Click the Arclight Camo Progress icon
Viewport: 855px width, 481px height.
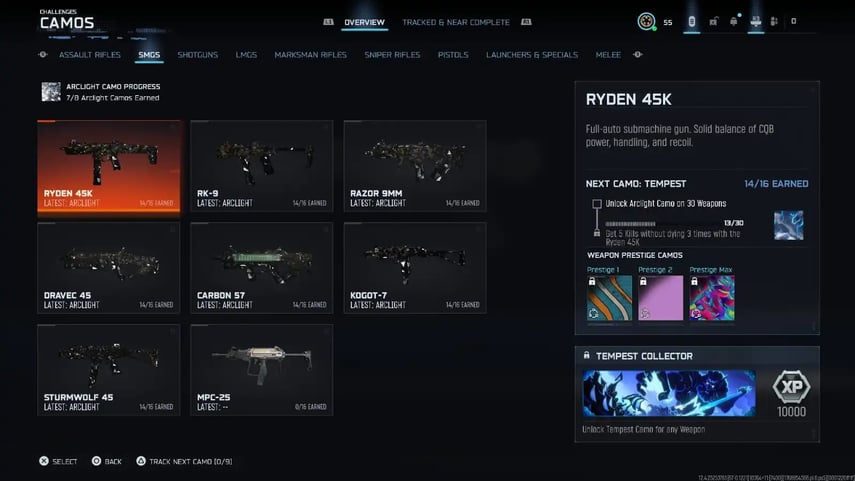[50, 92]
